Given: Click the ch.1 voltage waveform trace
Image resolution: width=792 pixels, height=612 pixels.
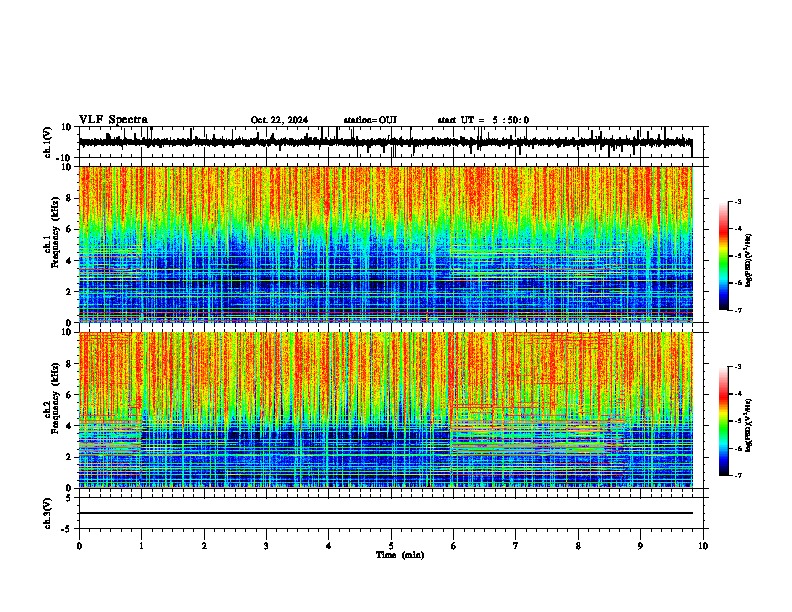Looking at the screenshot, I should coord(385,142).
